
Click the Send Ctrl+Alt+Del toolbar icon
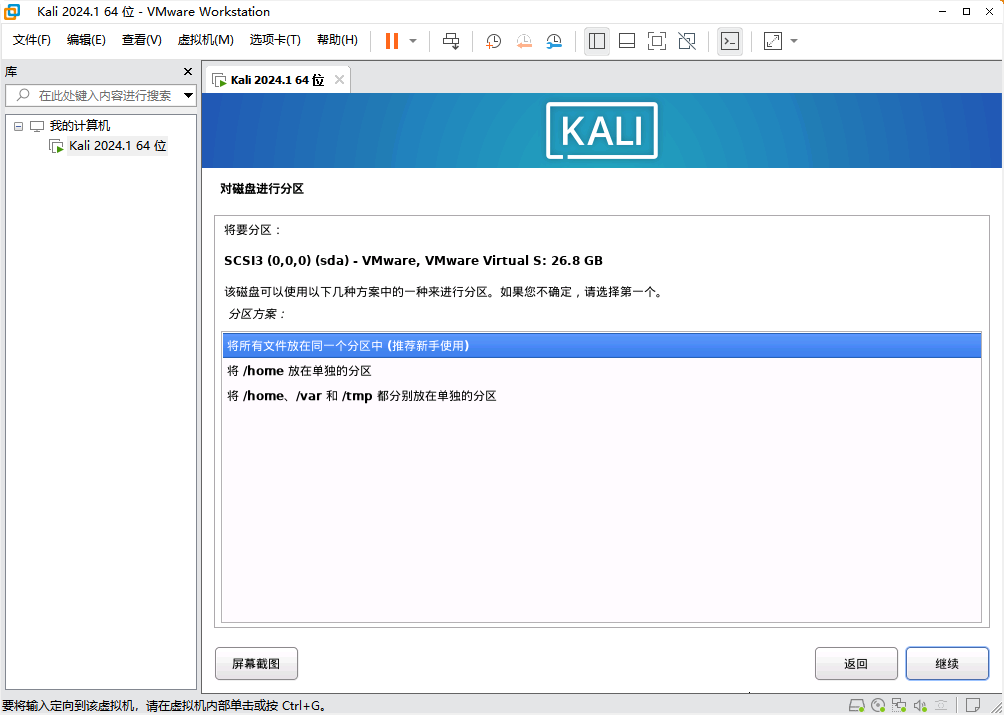click(x=451, y=41)
